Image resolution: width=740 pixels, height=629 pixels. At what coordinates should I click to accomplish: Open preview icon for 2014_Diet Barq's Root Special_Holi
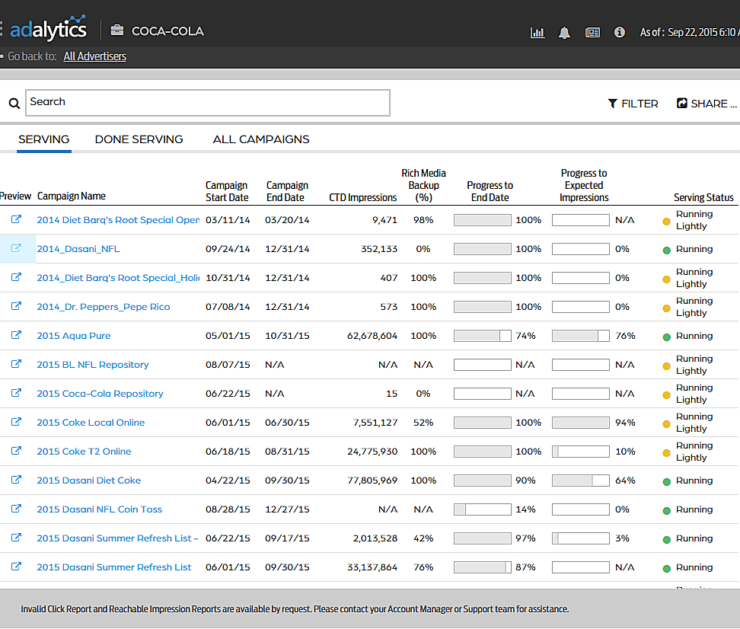[16, 277]
